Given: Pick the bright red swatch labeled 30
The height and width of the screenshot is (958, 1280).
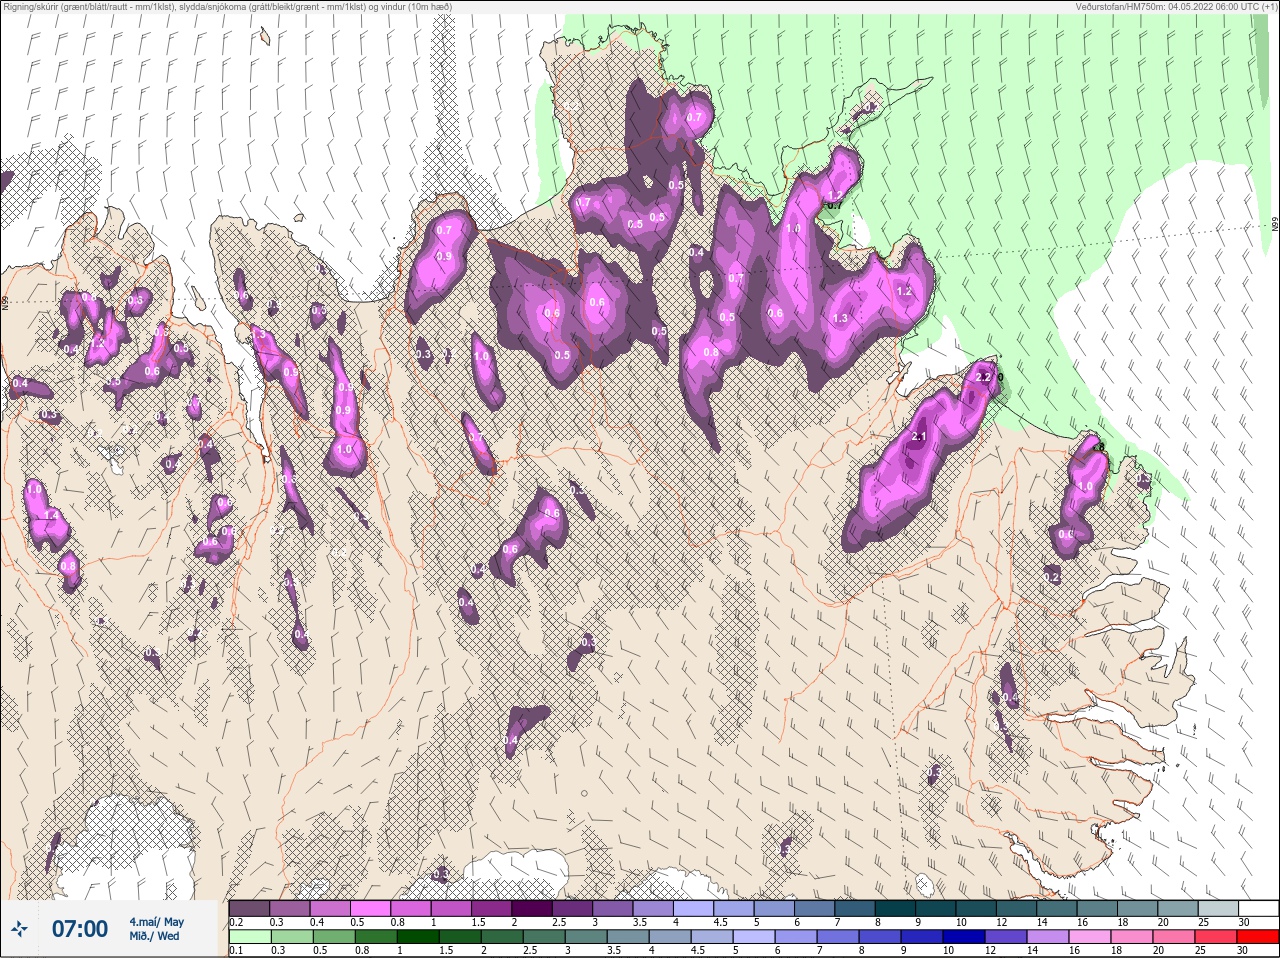Looking at the screenshot, I should coord(1259,938).
